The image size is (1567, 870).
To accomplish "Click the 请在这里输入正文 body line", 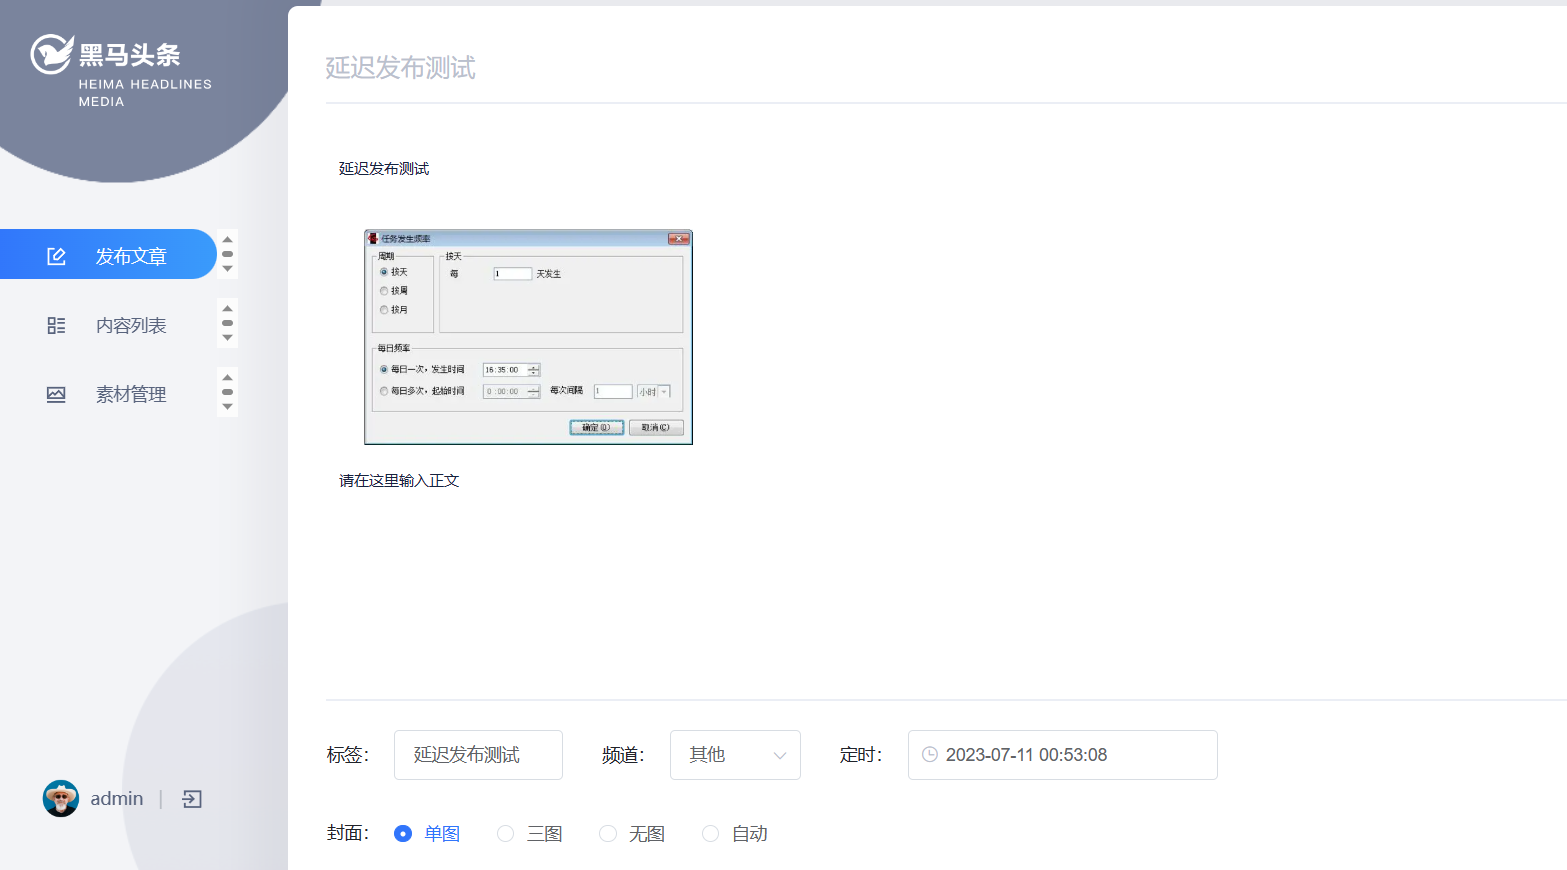I will pyautogui.click(x=399, y=481).
